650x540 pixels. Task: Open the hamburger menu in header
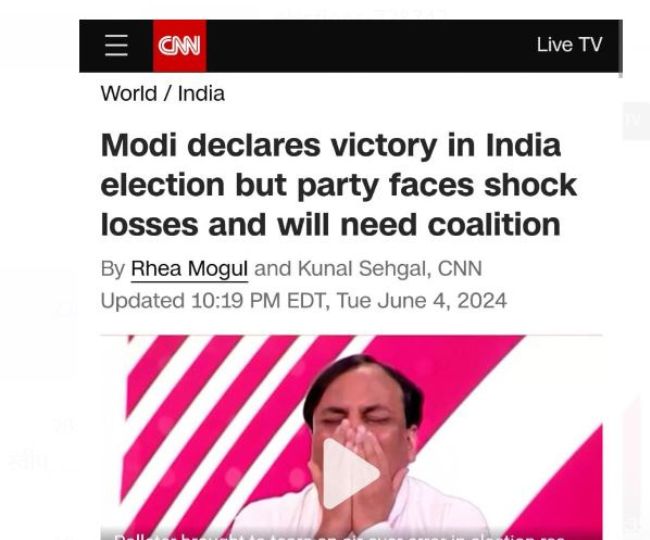pos(116,45)
